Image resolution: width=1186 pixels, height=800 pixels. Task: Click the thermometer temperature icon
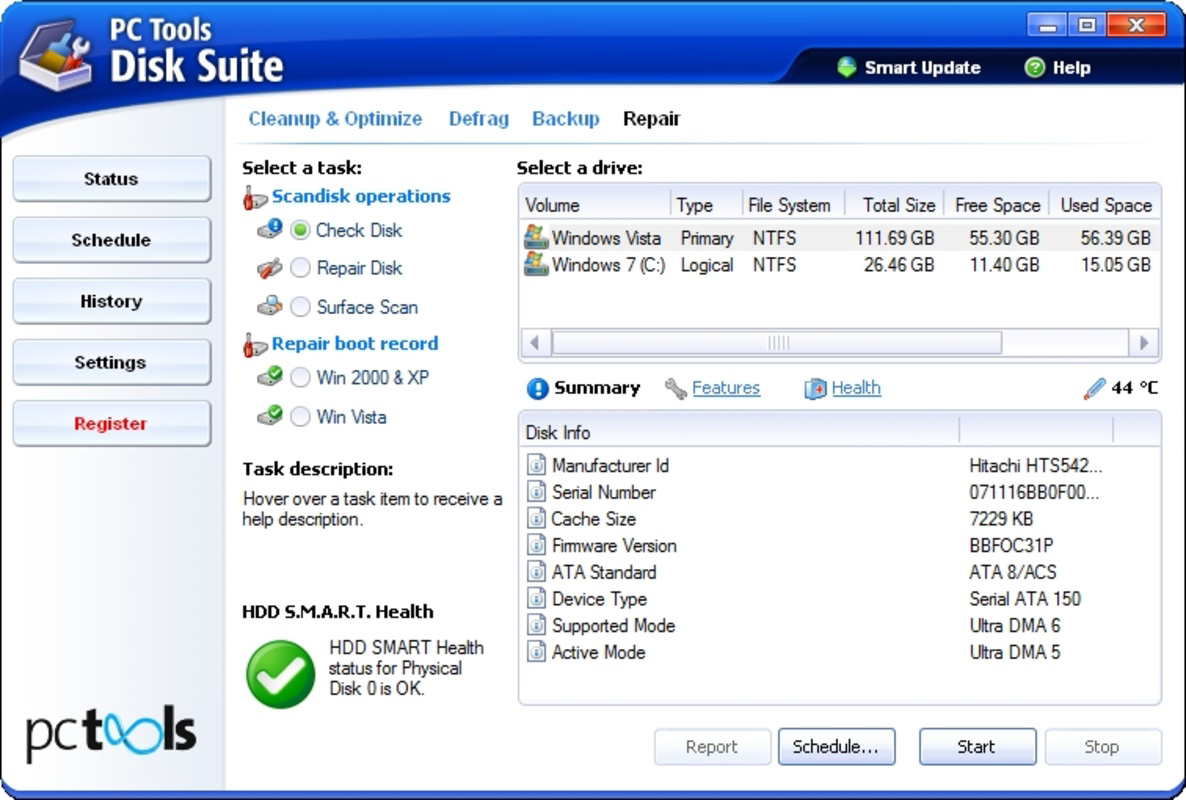click(1094, 389)
